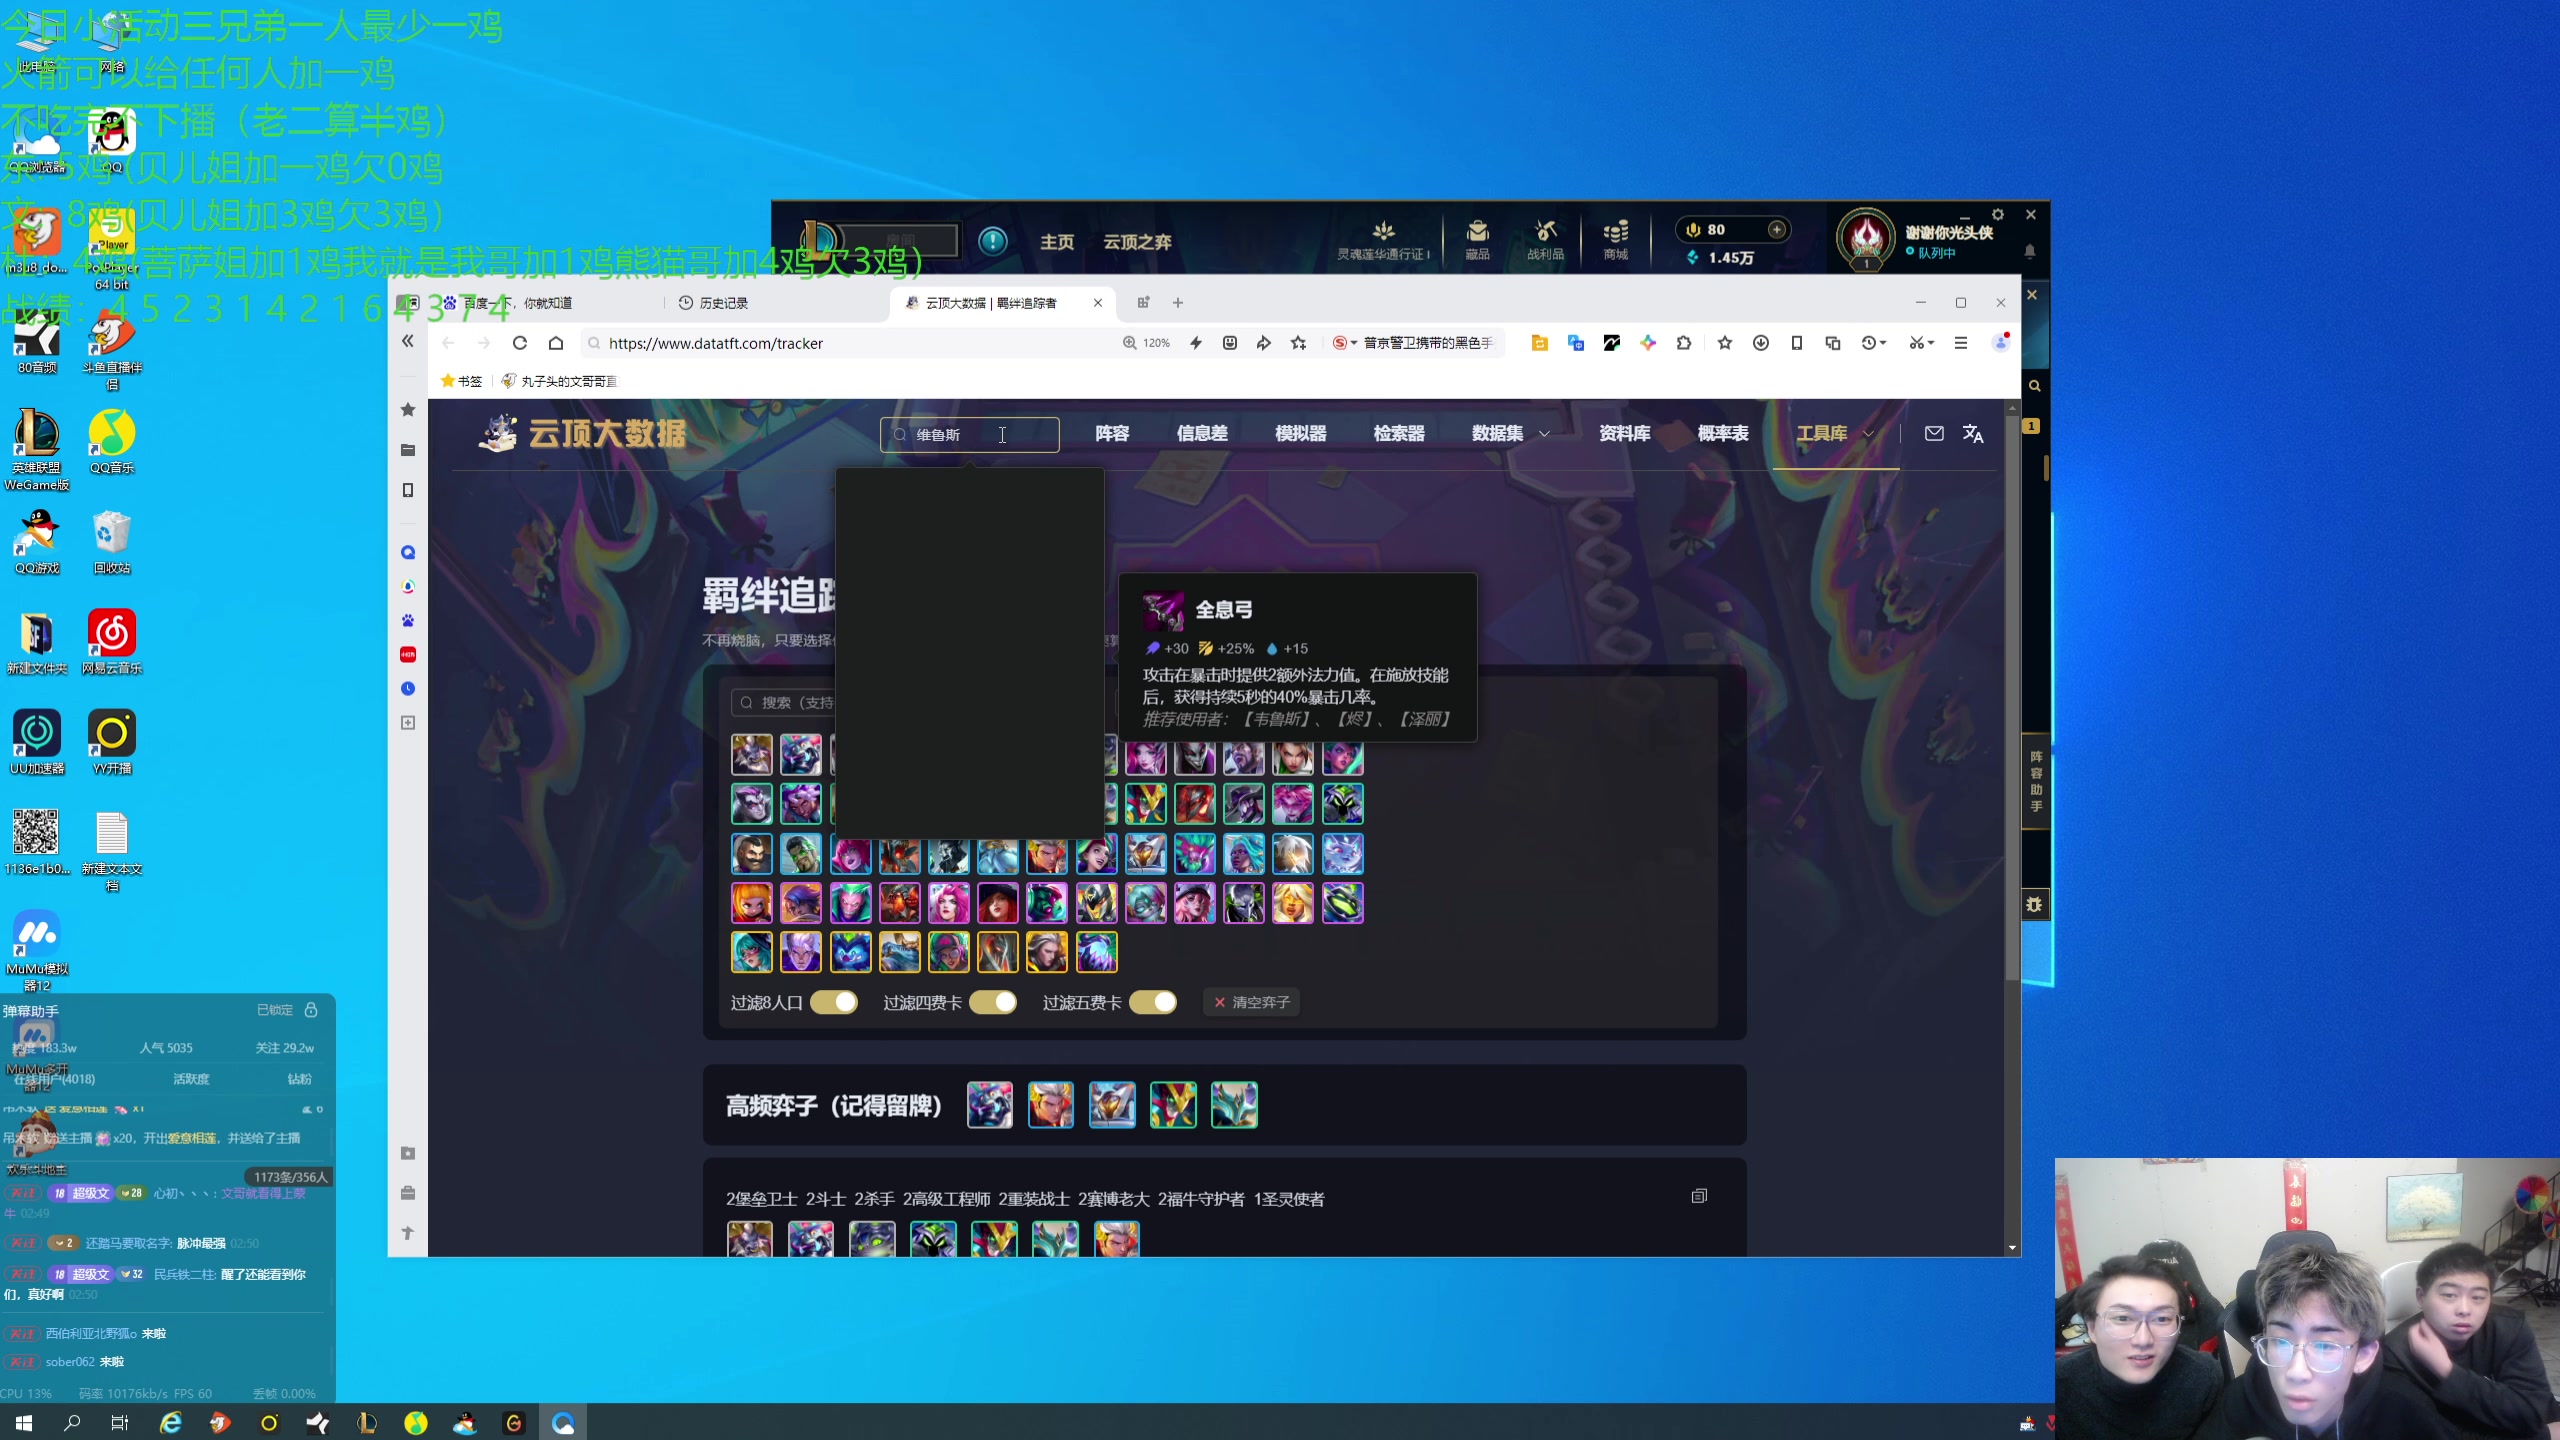Open the League client 战利品 loot icon

pos(1546,240)
